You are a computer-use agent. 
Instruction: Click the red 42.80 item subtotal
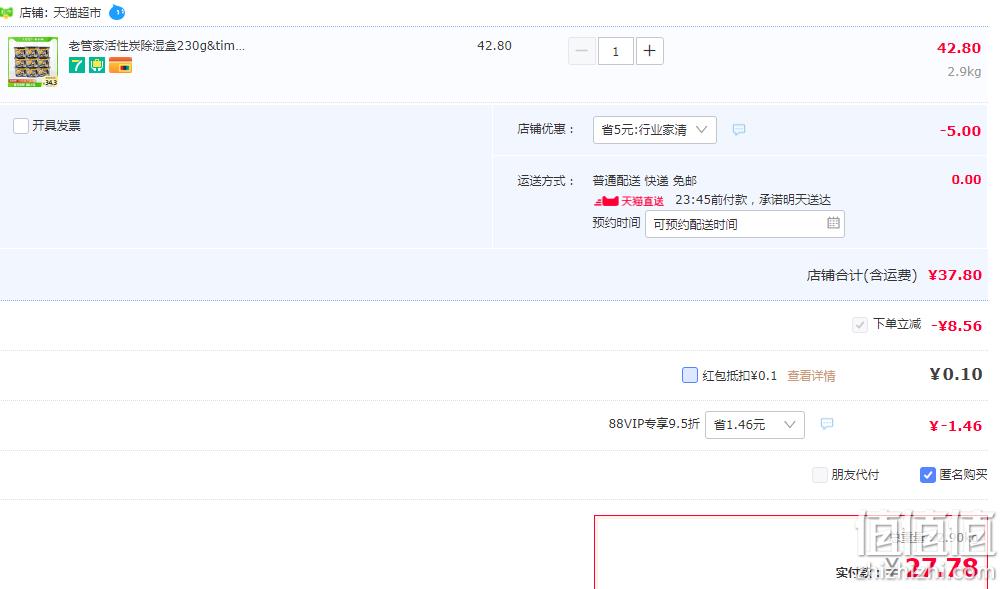[959, 48]
